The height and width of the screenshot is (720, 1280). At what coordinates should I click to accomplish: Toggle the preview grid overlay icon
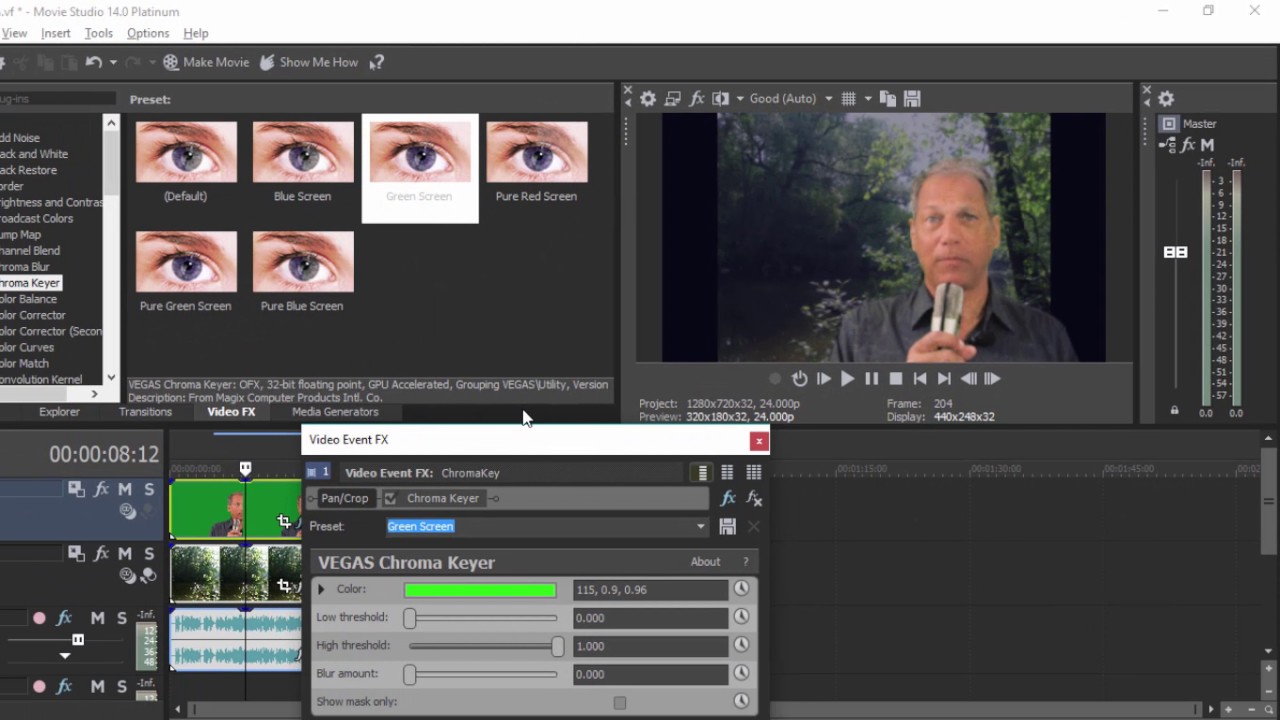[x=849, y=99]
